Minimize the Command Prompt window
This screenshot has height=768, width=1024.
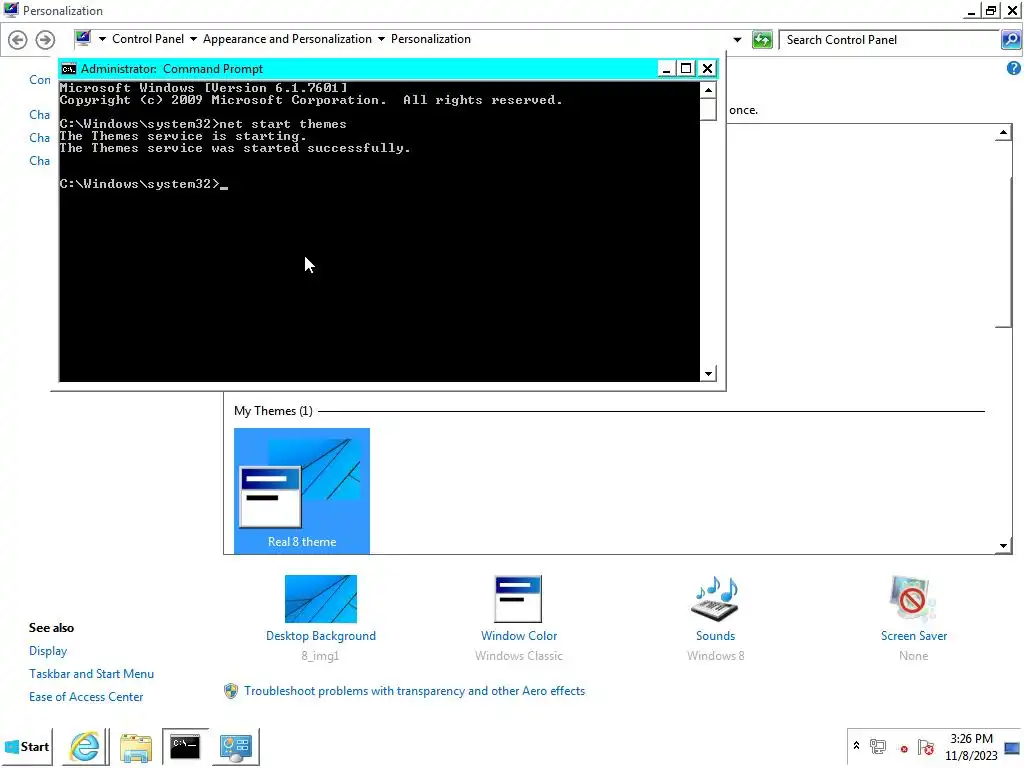point(666,69)
